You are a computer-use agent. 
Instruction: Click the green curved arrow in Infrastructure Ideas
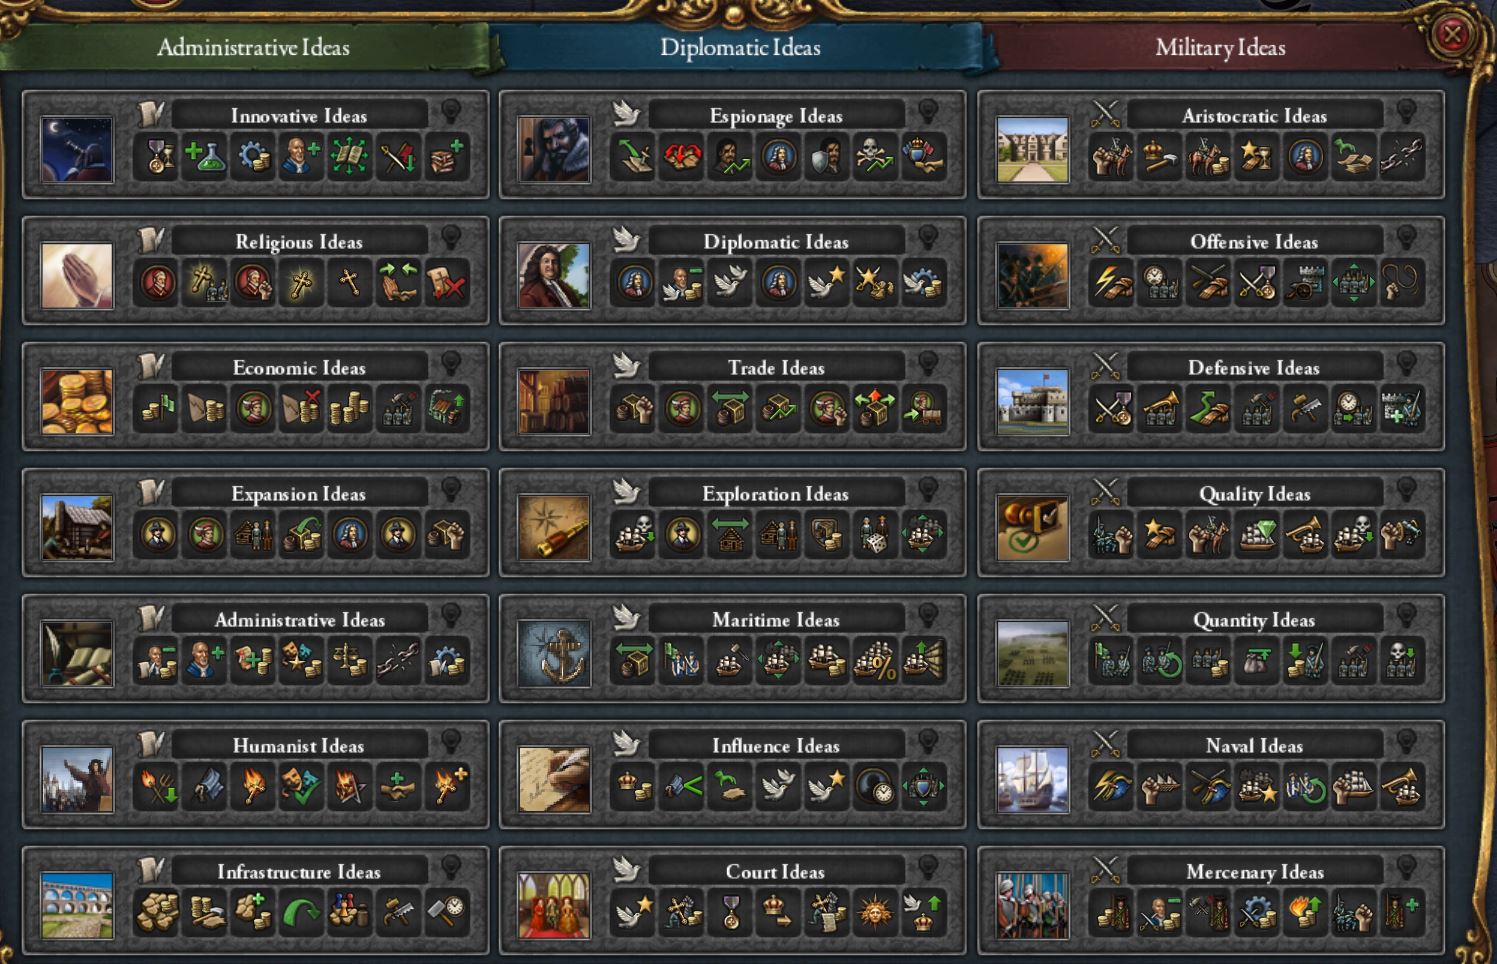point(301,913)
